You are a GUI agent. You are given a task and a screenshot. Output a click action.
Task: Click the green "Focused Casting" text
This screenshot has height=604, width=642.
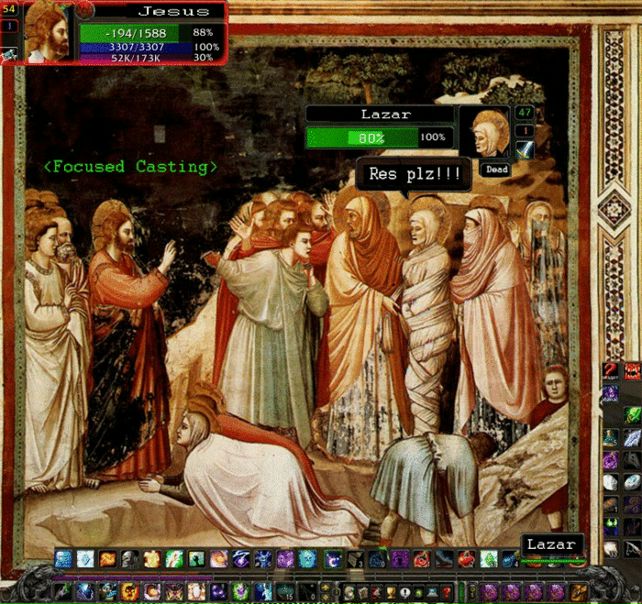(131, 166)
